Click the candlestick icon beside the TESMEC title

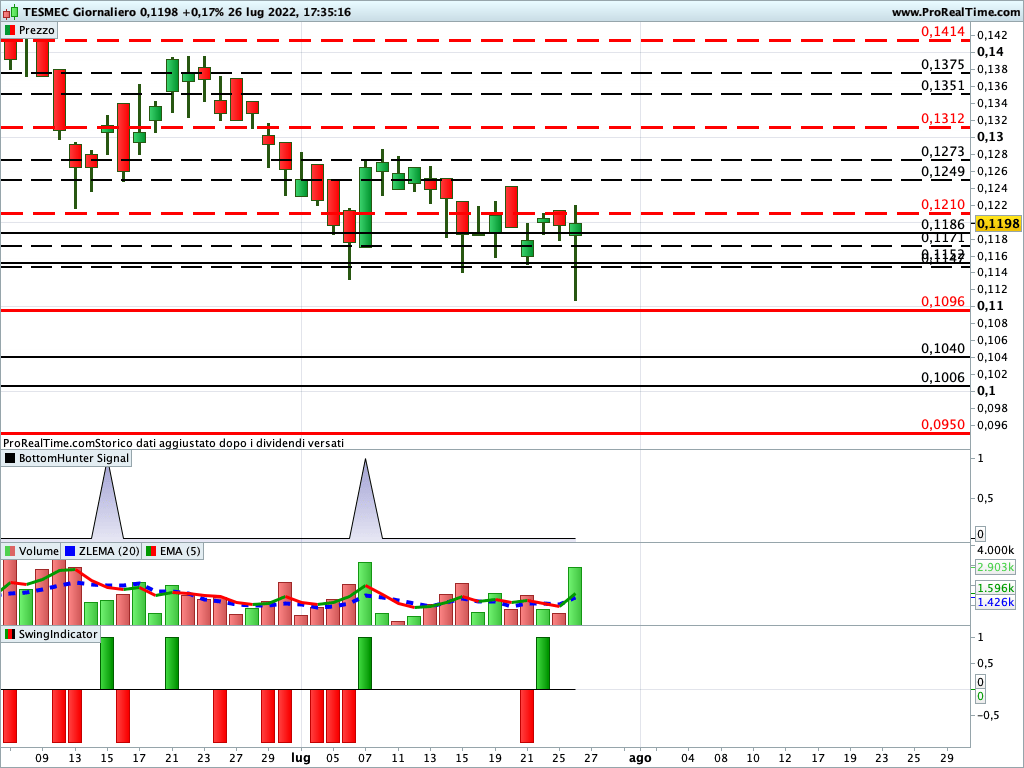pos(12,12)
